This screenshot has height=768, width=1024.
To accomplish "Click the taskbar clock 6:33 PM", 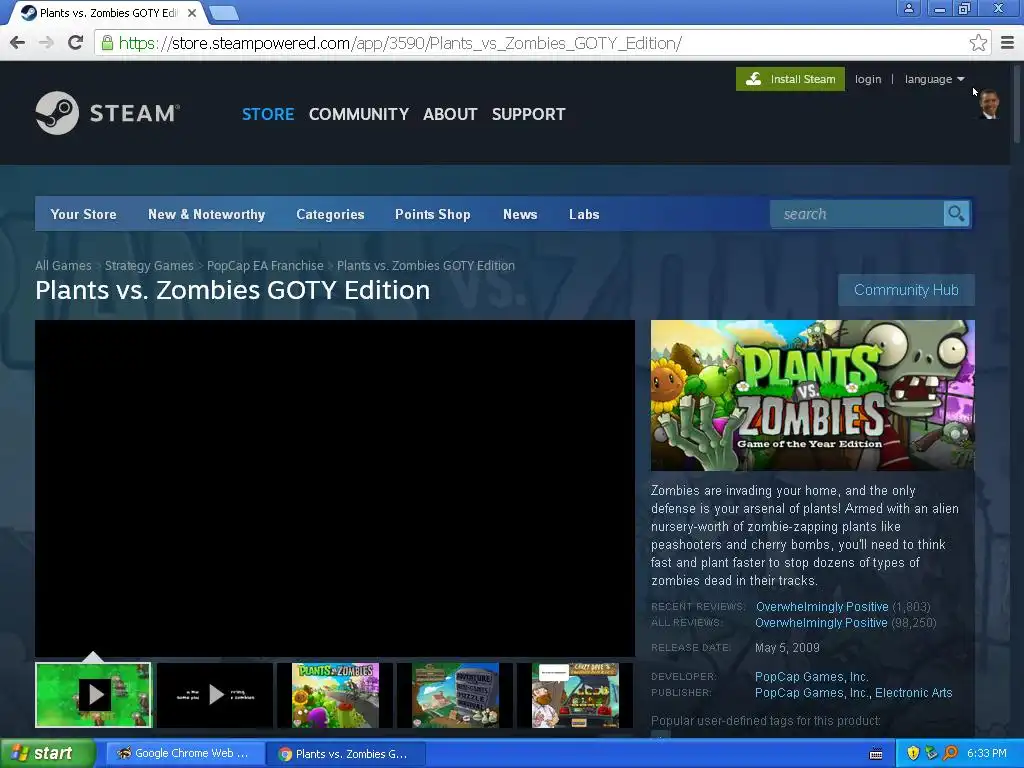I will (x=987, y=753).
